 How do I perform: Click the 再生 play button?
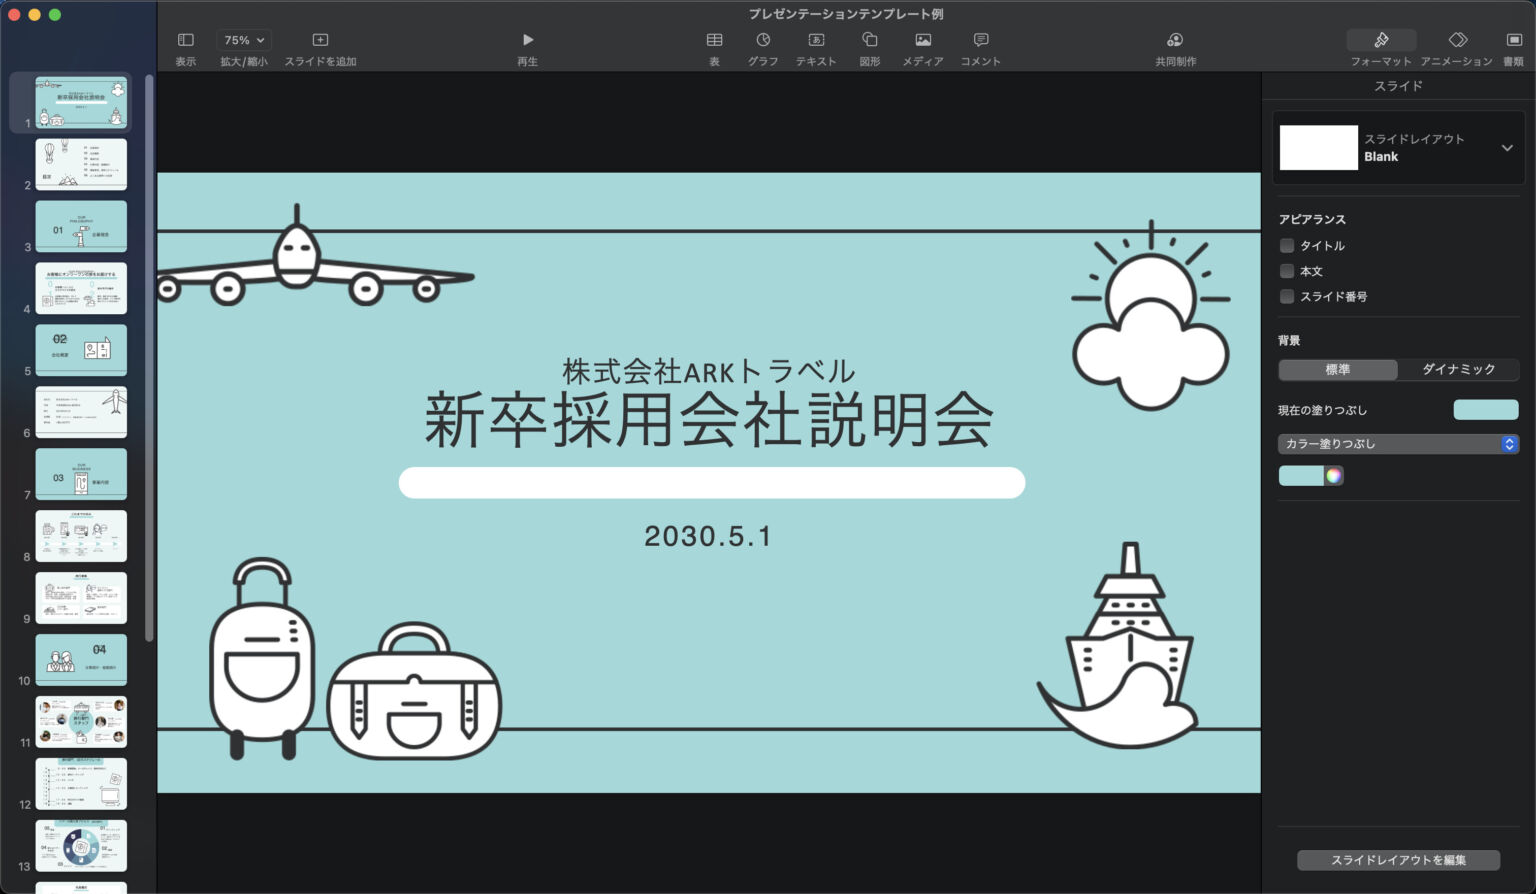click(528, 40)
